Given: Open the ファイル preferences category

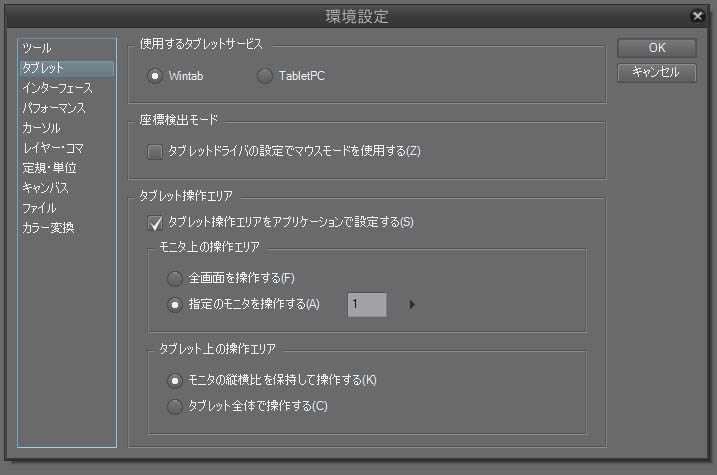Looking at the screenshot, I should [67, 208].
